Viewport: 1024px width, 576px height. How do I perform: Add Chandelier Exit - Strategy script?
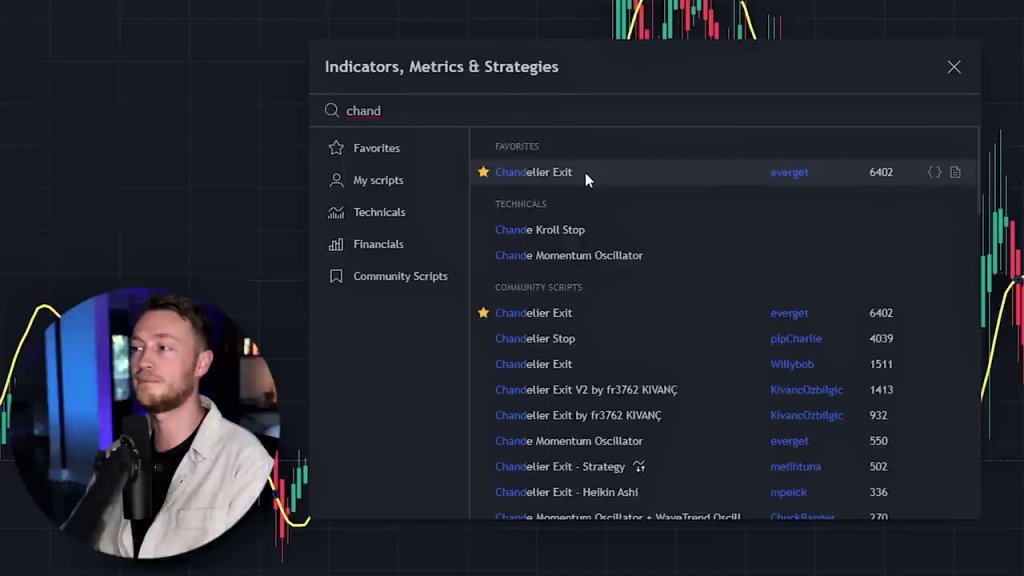coord(560,467)
